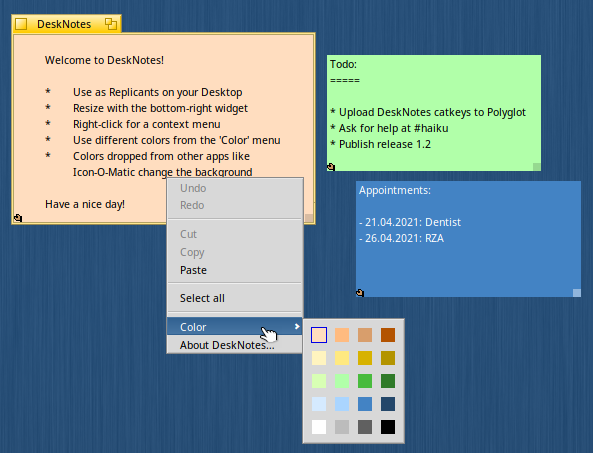Pick the medium green swatch
Screen dimensions: 593x453
365,381
